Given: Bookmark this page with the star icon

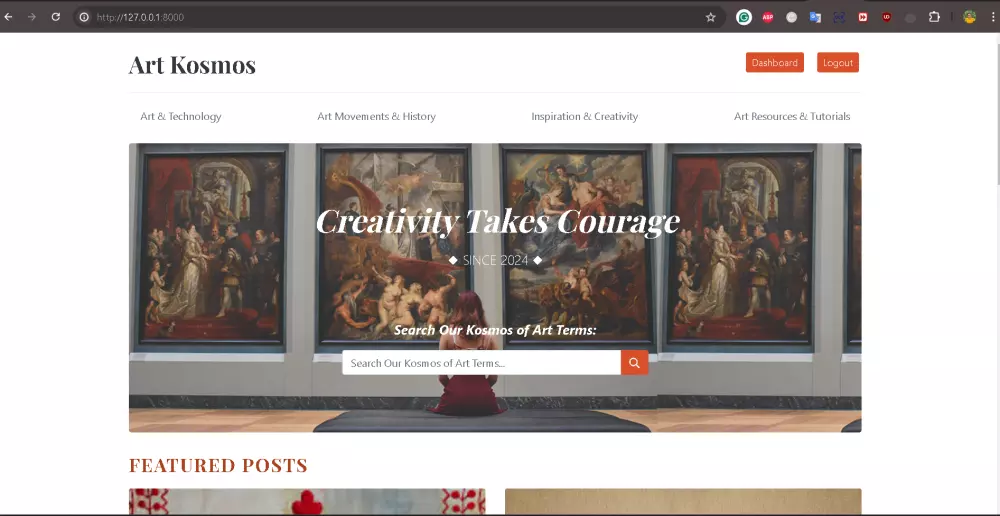Looking at the screenshot, I should [x=710, y=17].
